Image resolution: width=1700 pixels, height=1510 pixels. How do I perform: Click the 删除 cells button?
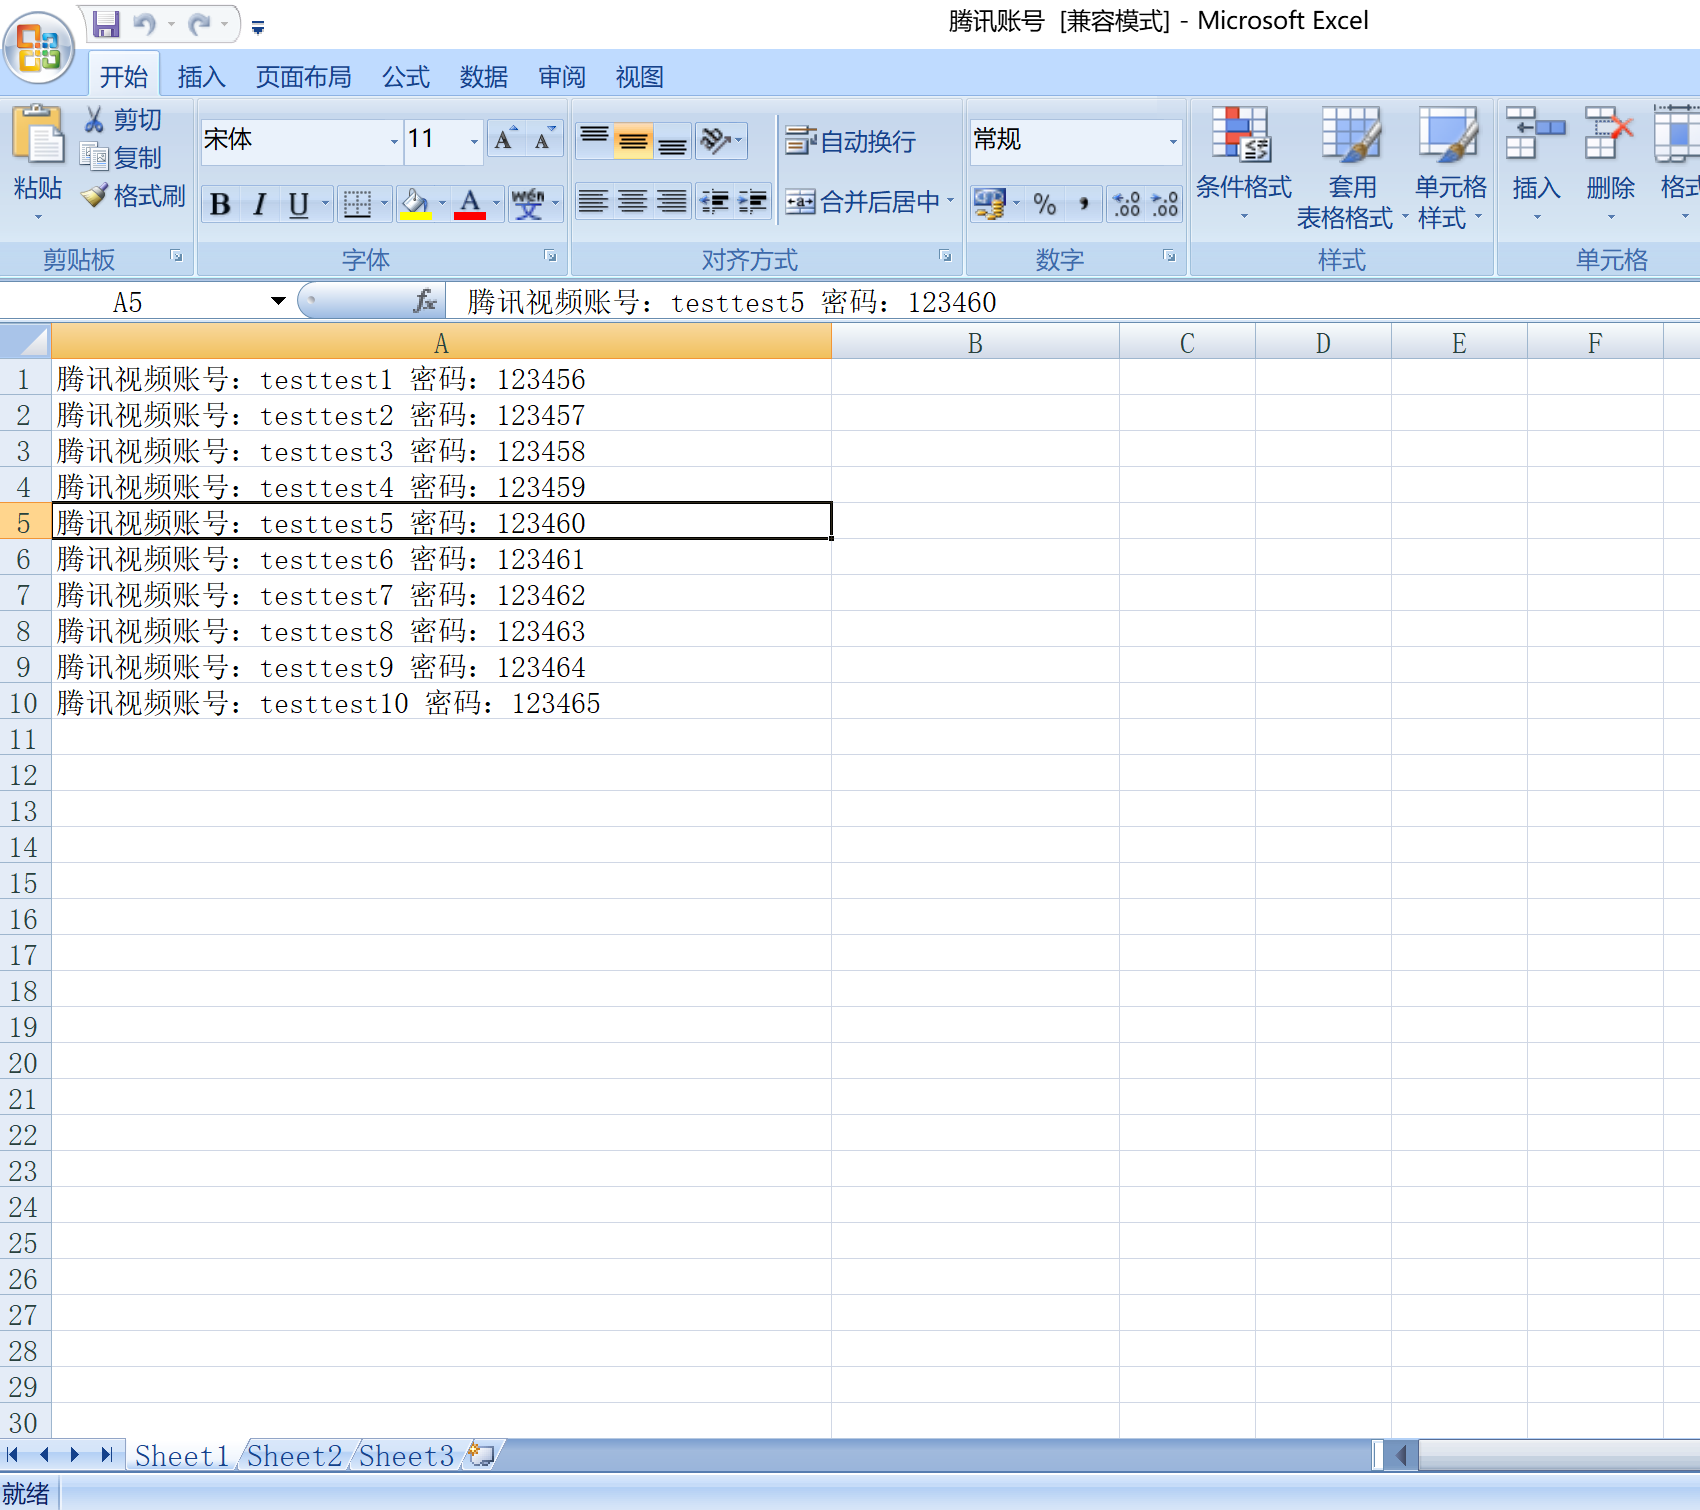coord(1610,164)
